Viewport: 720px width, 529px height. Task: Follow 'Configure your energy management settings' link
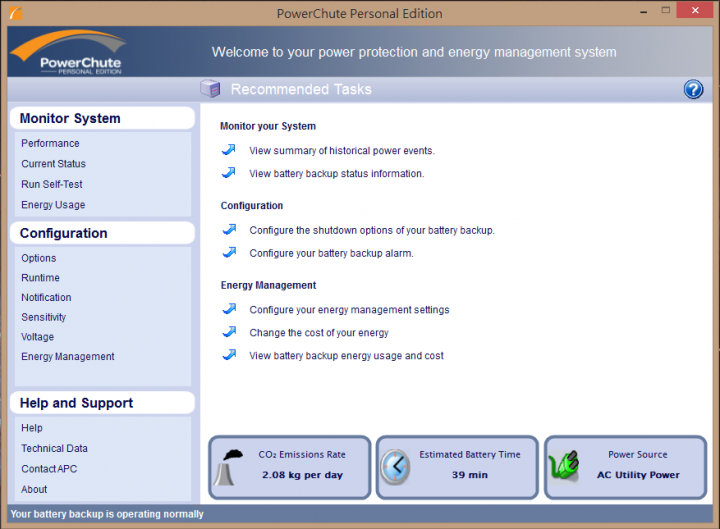(349, 310)
